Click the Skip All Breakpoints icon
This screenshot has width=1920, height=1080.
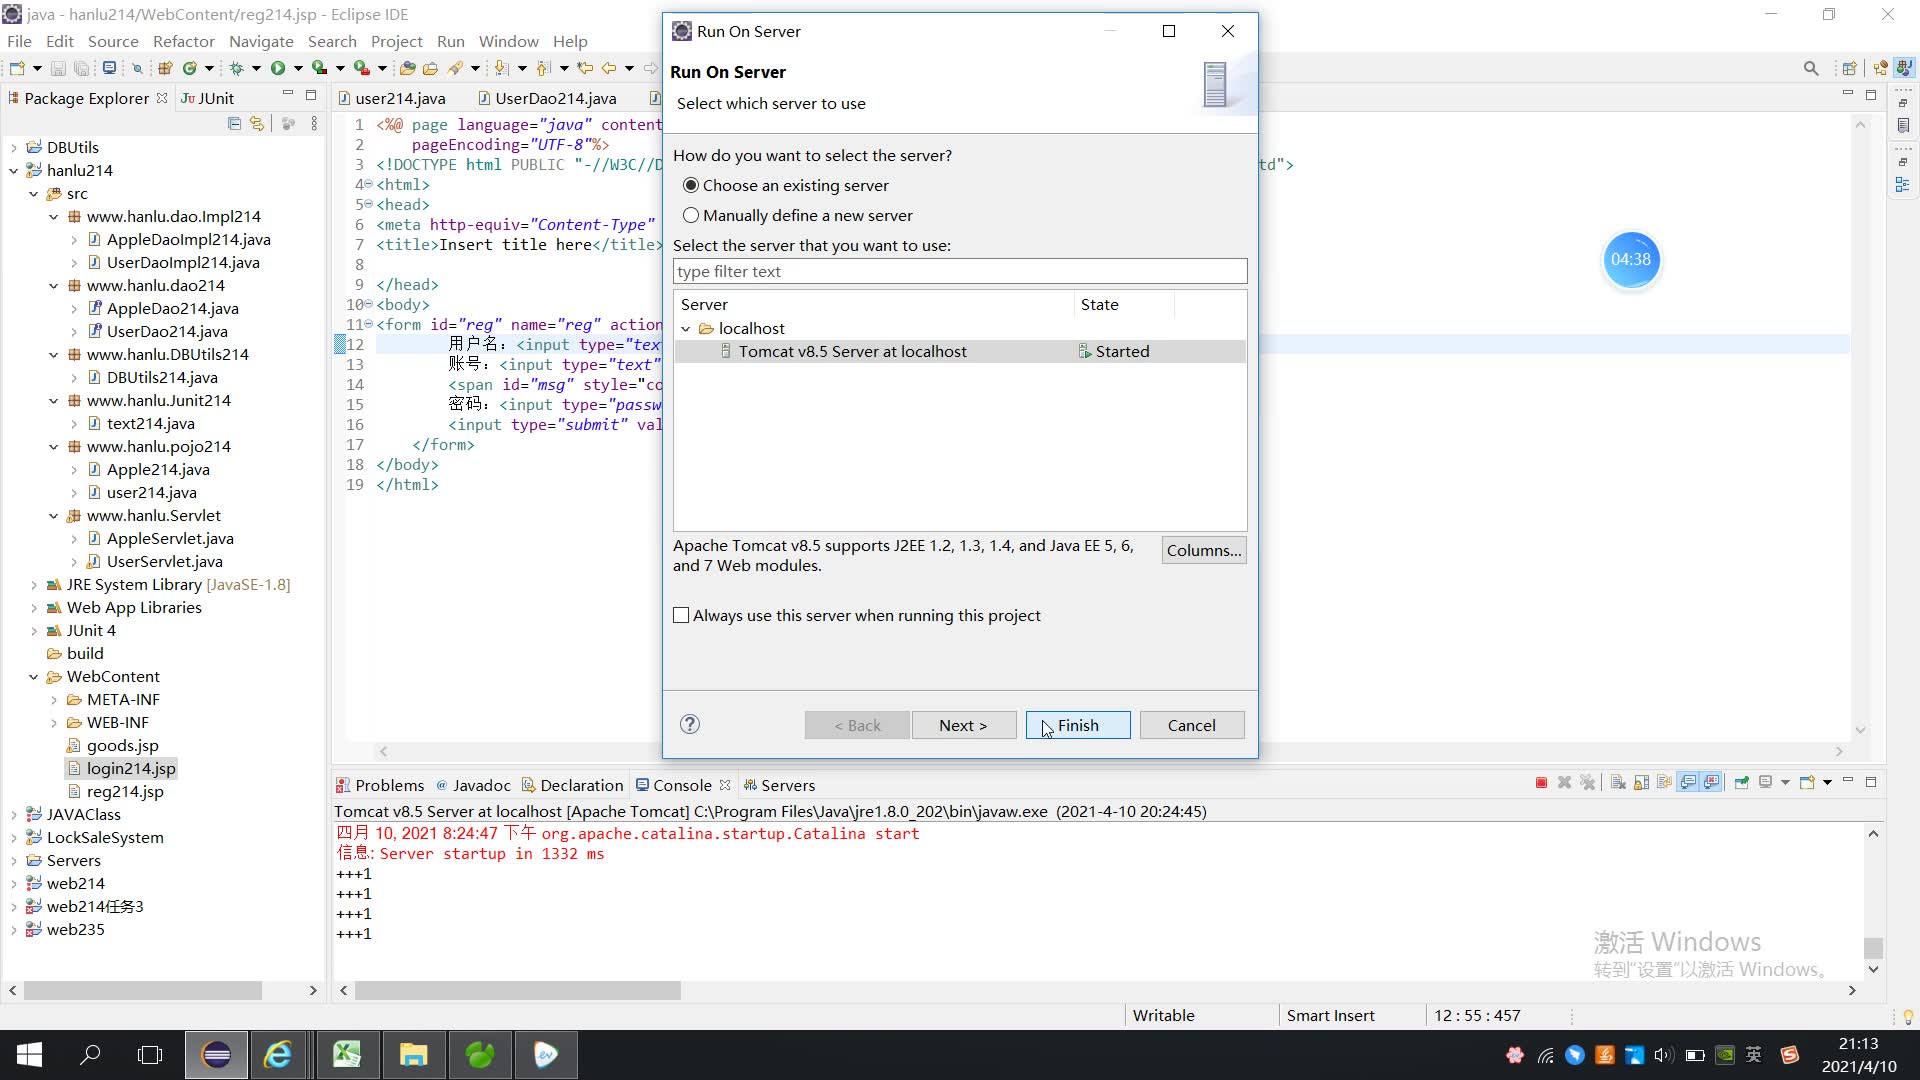point(137,68)
